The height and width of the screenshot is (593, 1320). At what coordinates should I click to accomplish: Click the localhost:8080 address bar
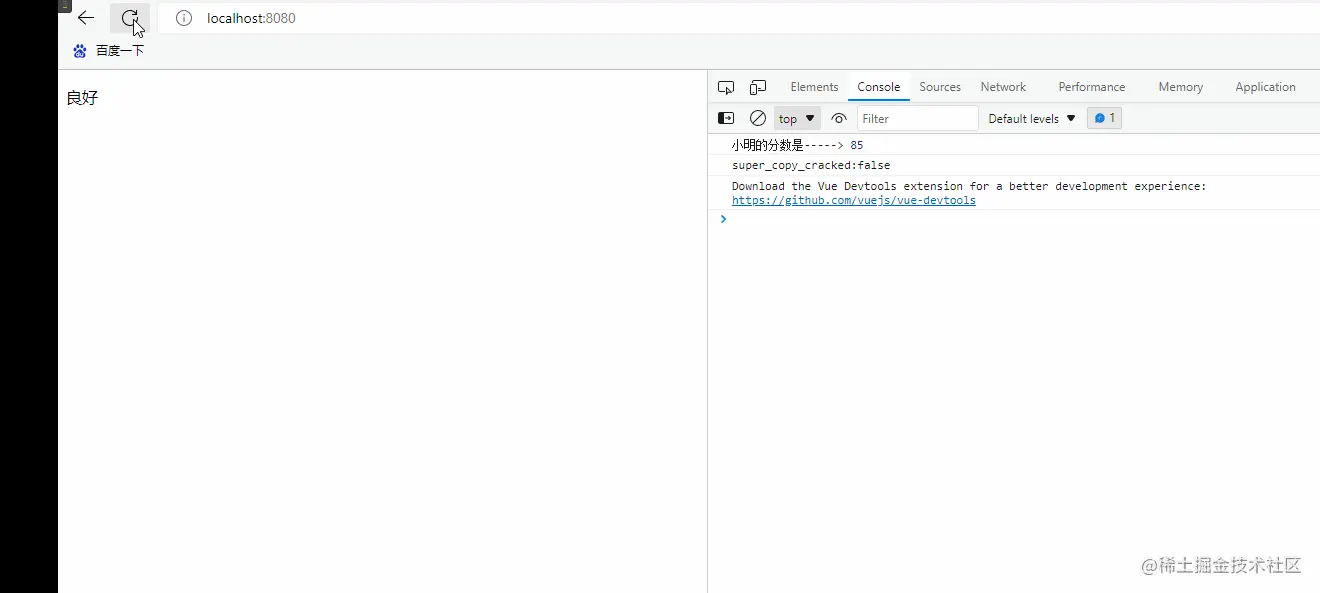[x=738, y=18]
